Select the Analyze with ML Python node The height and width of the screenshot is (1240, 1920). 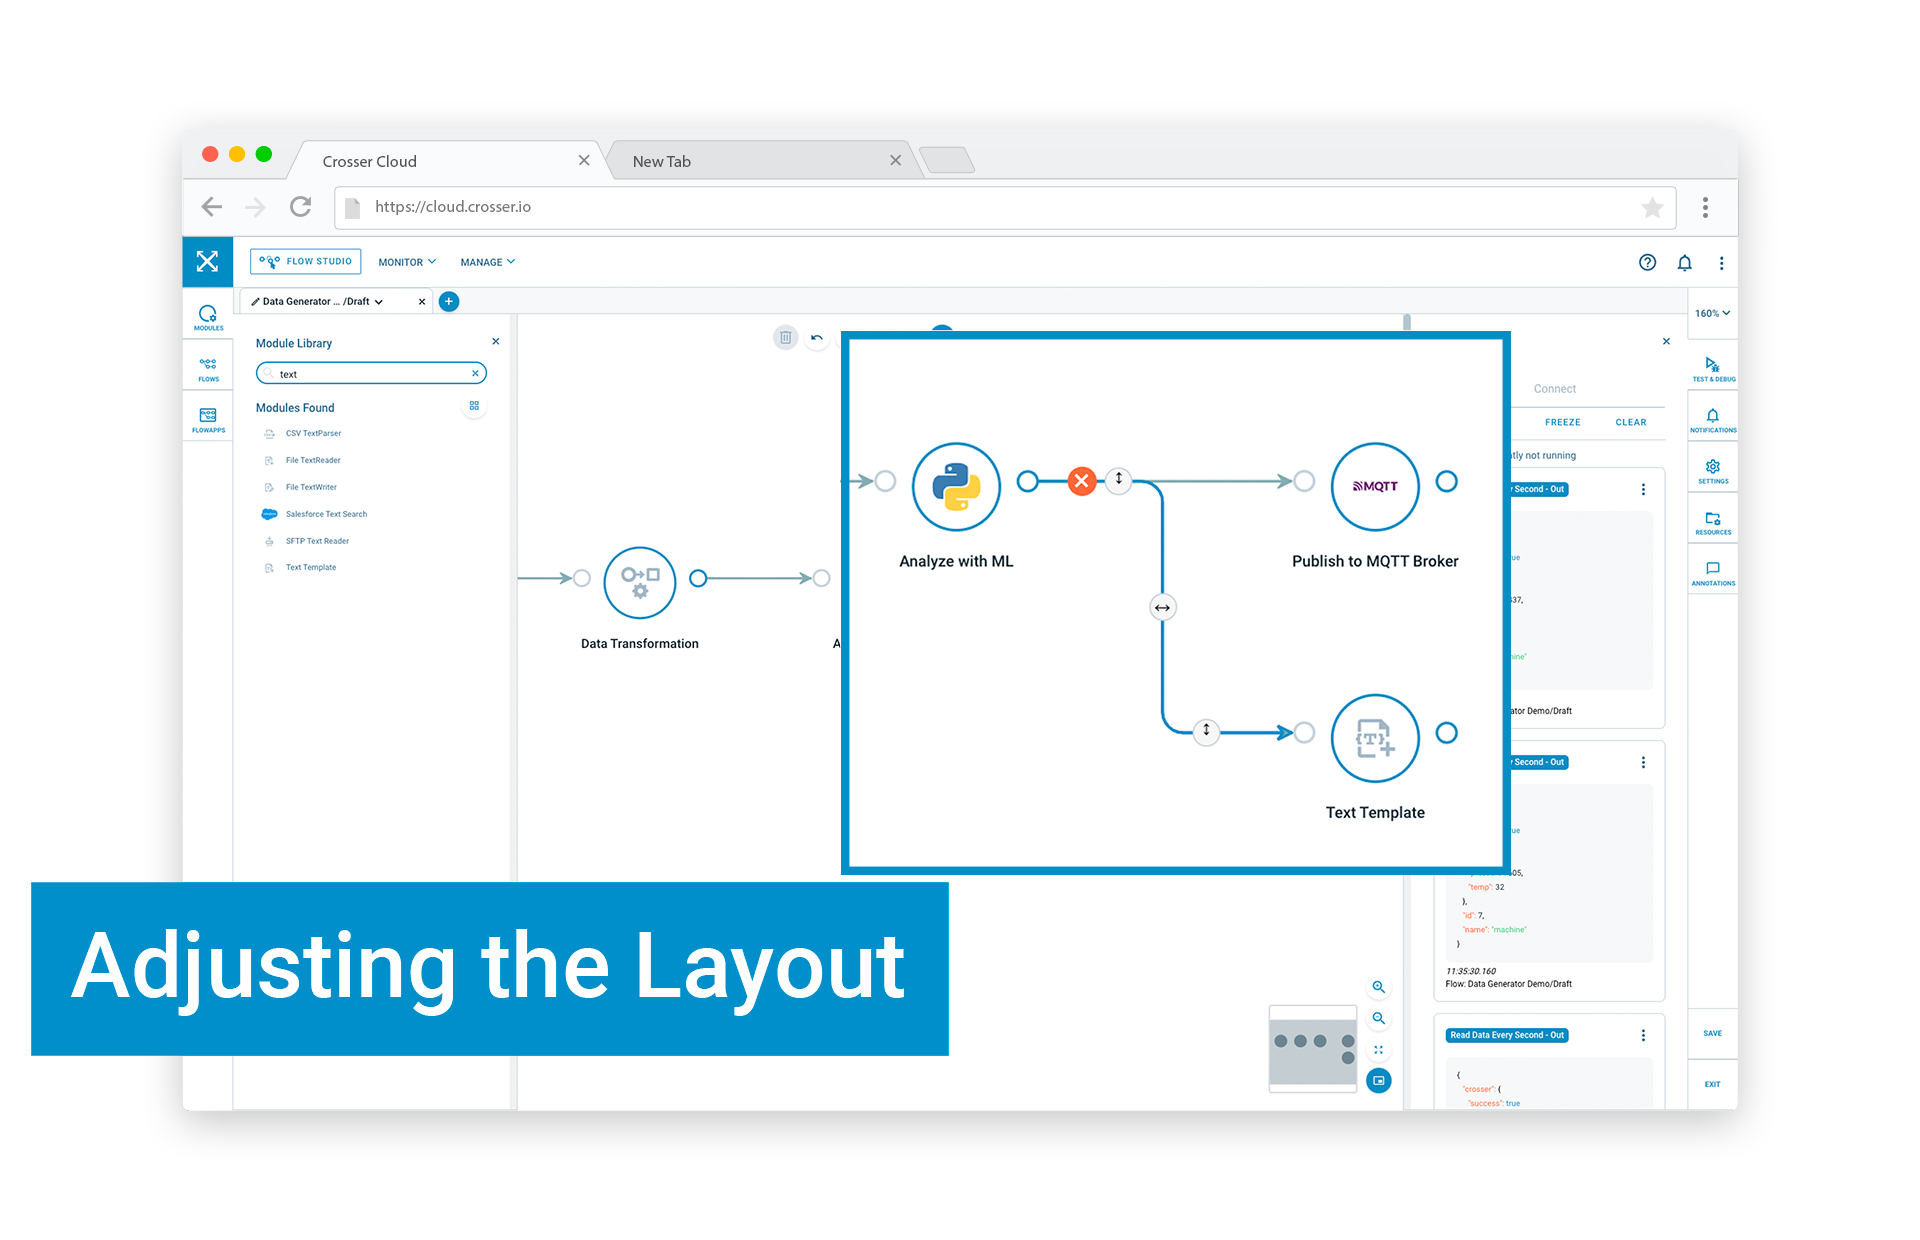click(956, 486)
